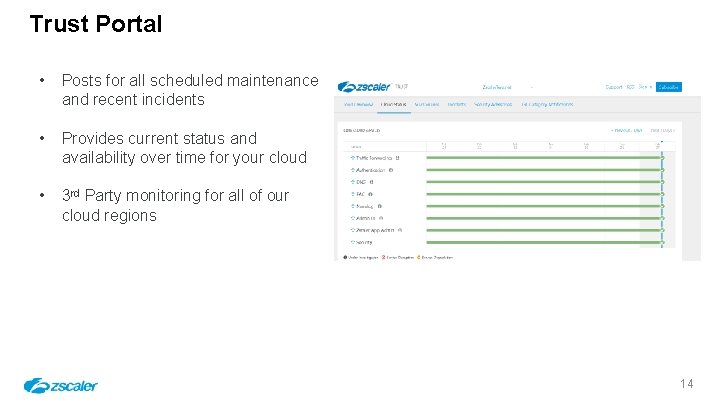Click the info icon beside Zscaler App Admin
This screenshot has width=720, height=405.
400,230
